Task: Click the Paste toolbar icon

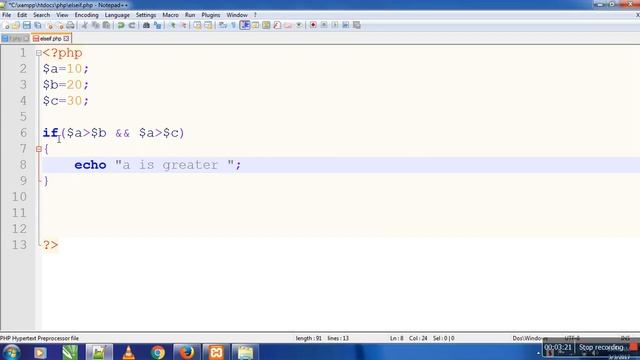Action: coord(106,25)
